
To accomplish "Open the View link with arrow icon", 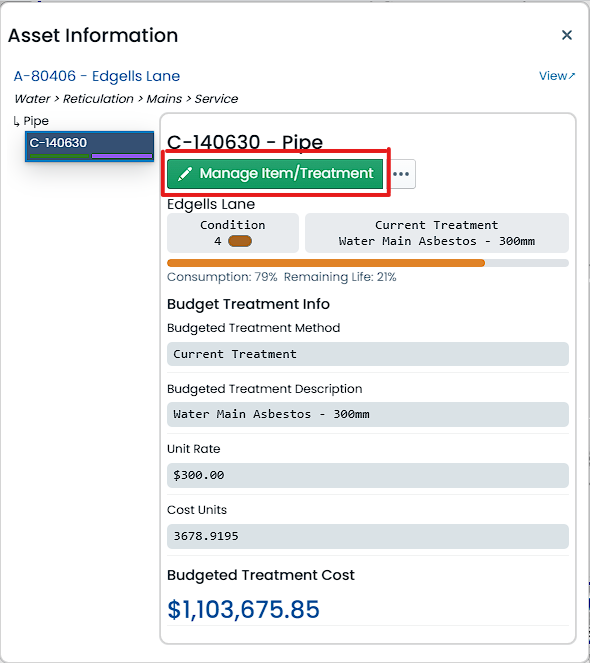I will 557,76.
